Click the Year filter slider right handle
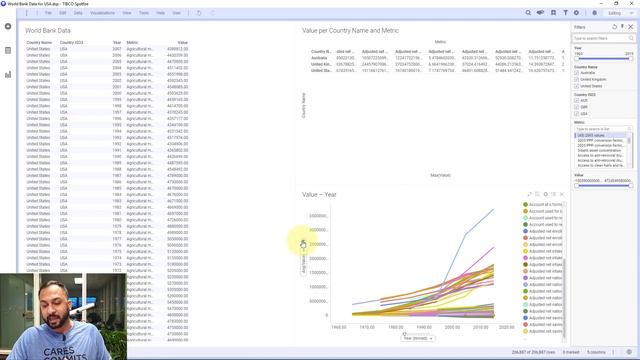The height and width of the screenshot is (360, 640). tap(631, 59)
